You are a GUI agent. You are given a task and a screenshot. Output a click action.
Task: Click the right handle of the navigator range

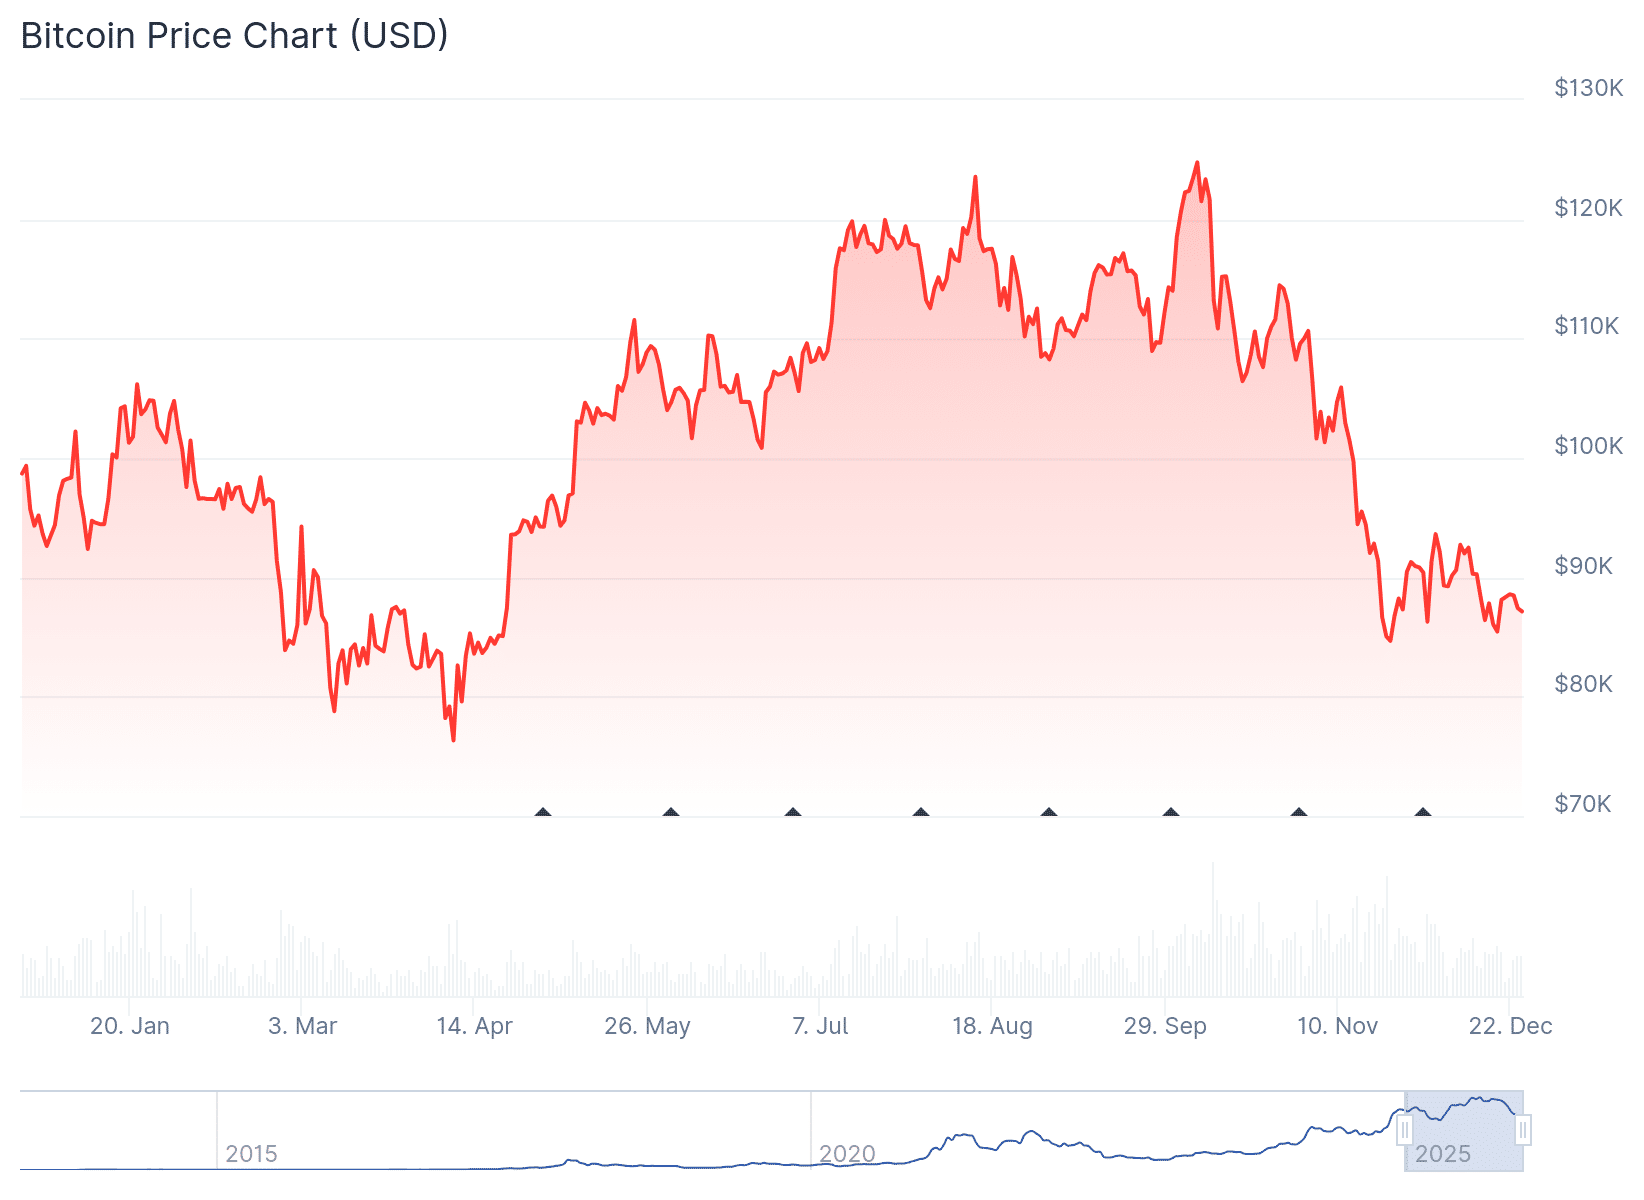pyautogui.click(x=1523, y=1131)
